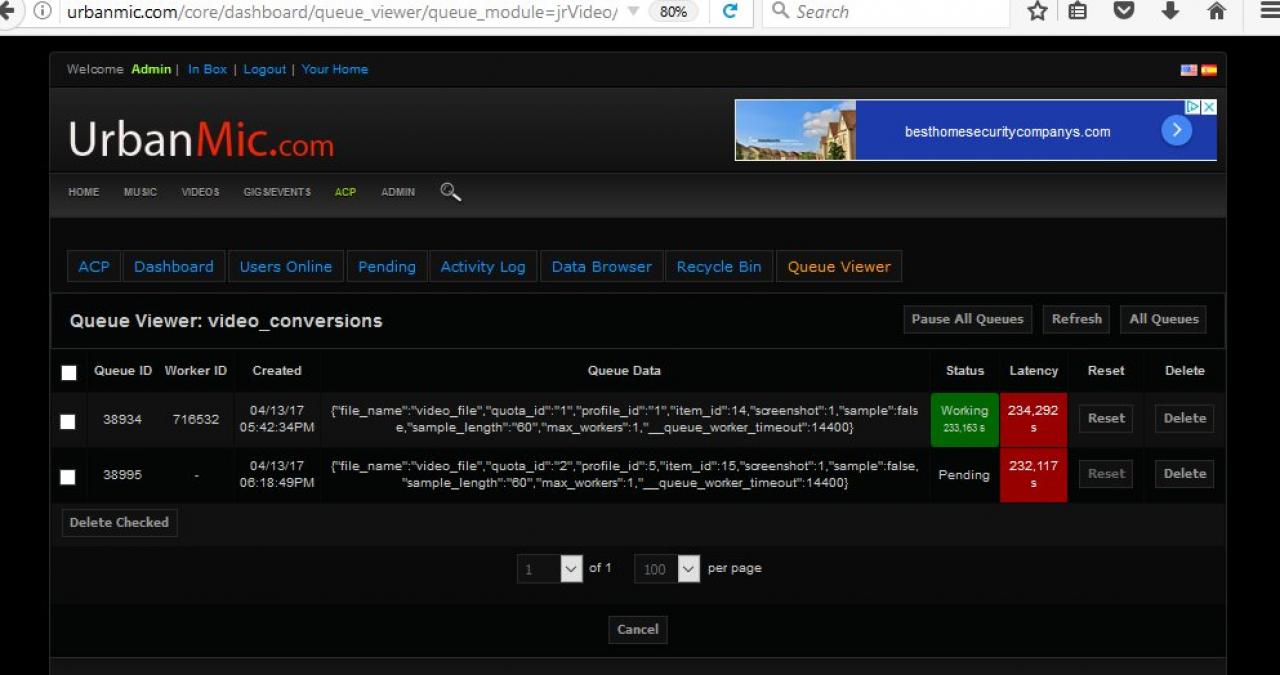Bookmark page with star icon
1280x675 pixels.
click(x=1037, y=12)
